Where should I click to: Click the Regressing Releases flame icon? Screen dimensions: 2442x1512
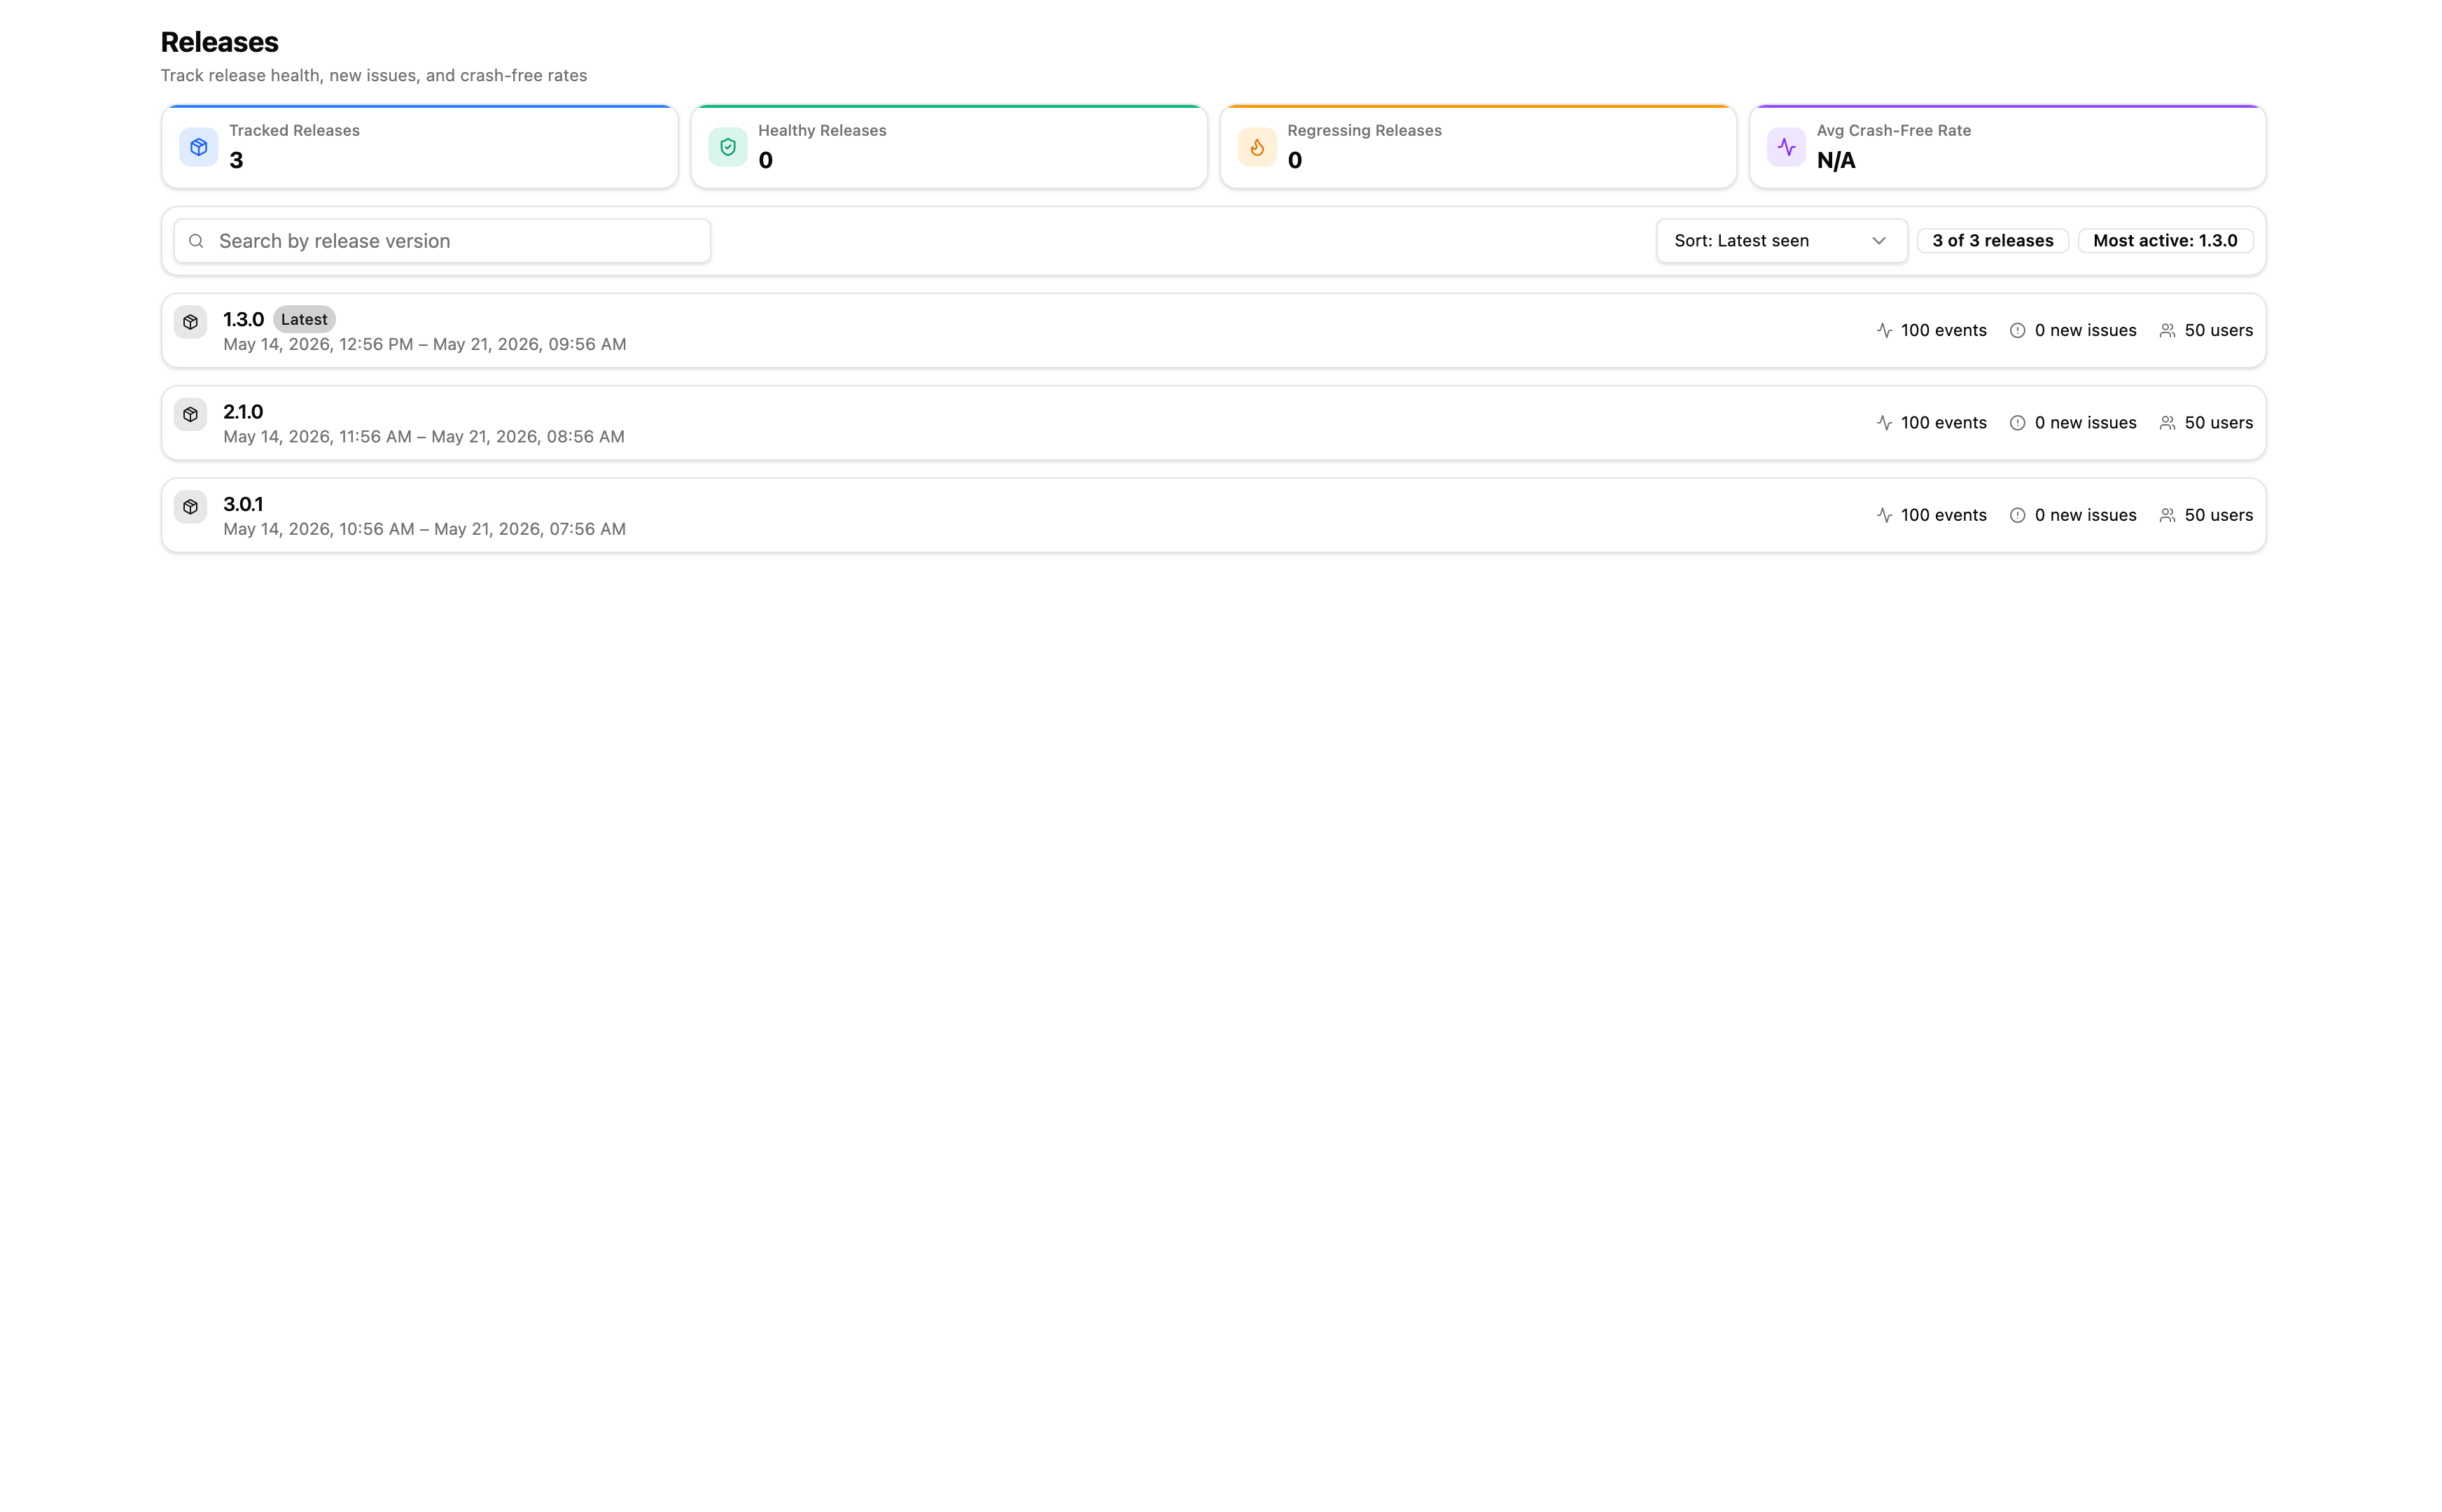[1256, 147]
